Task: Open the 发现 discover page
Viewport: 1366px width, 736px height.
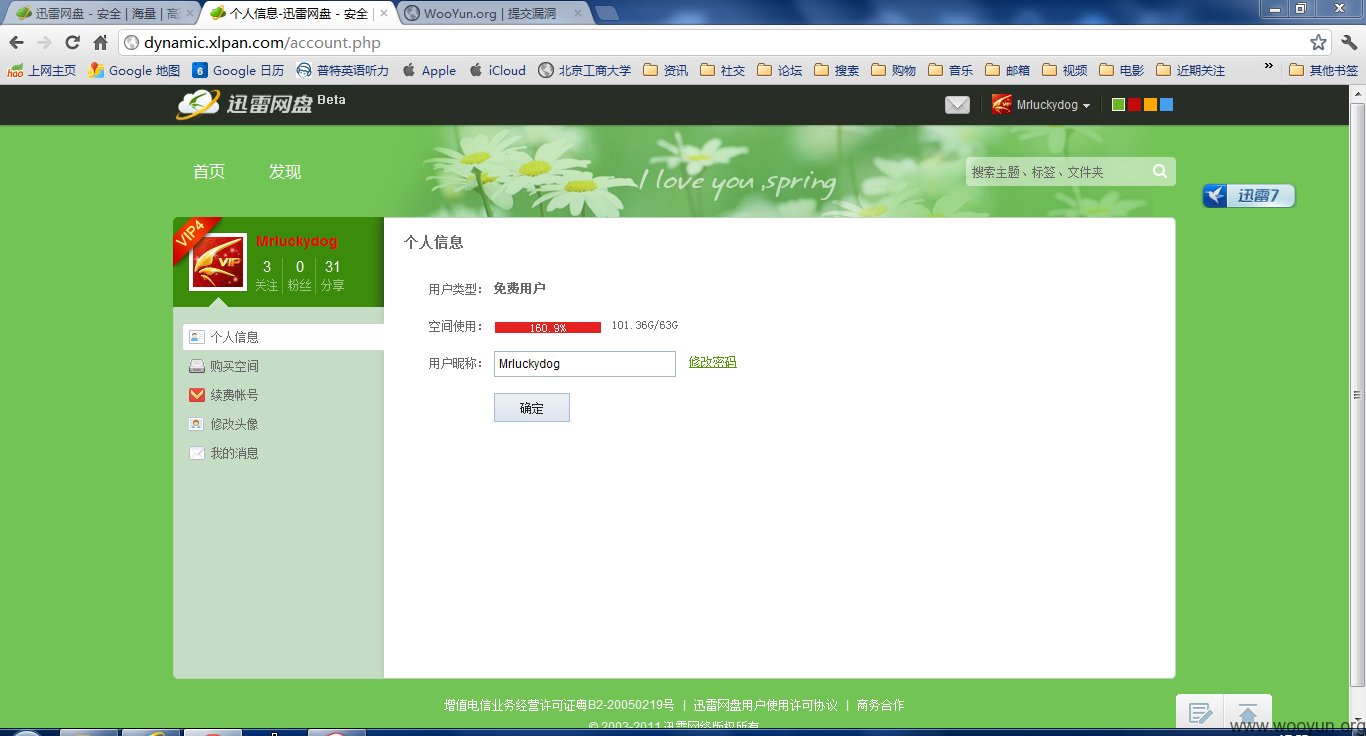Action: [285, 172]
